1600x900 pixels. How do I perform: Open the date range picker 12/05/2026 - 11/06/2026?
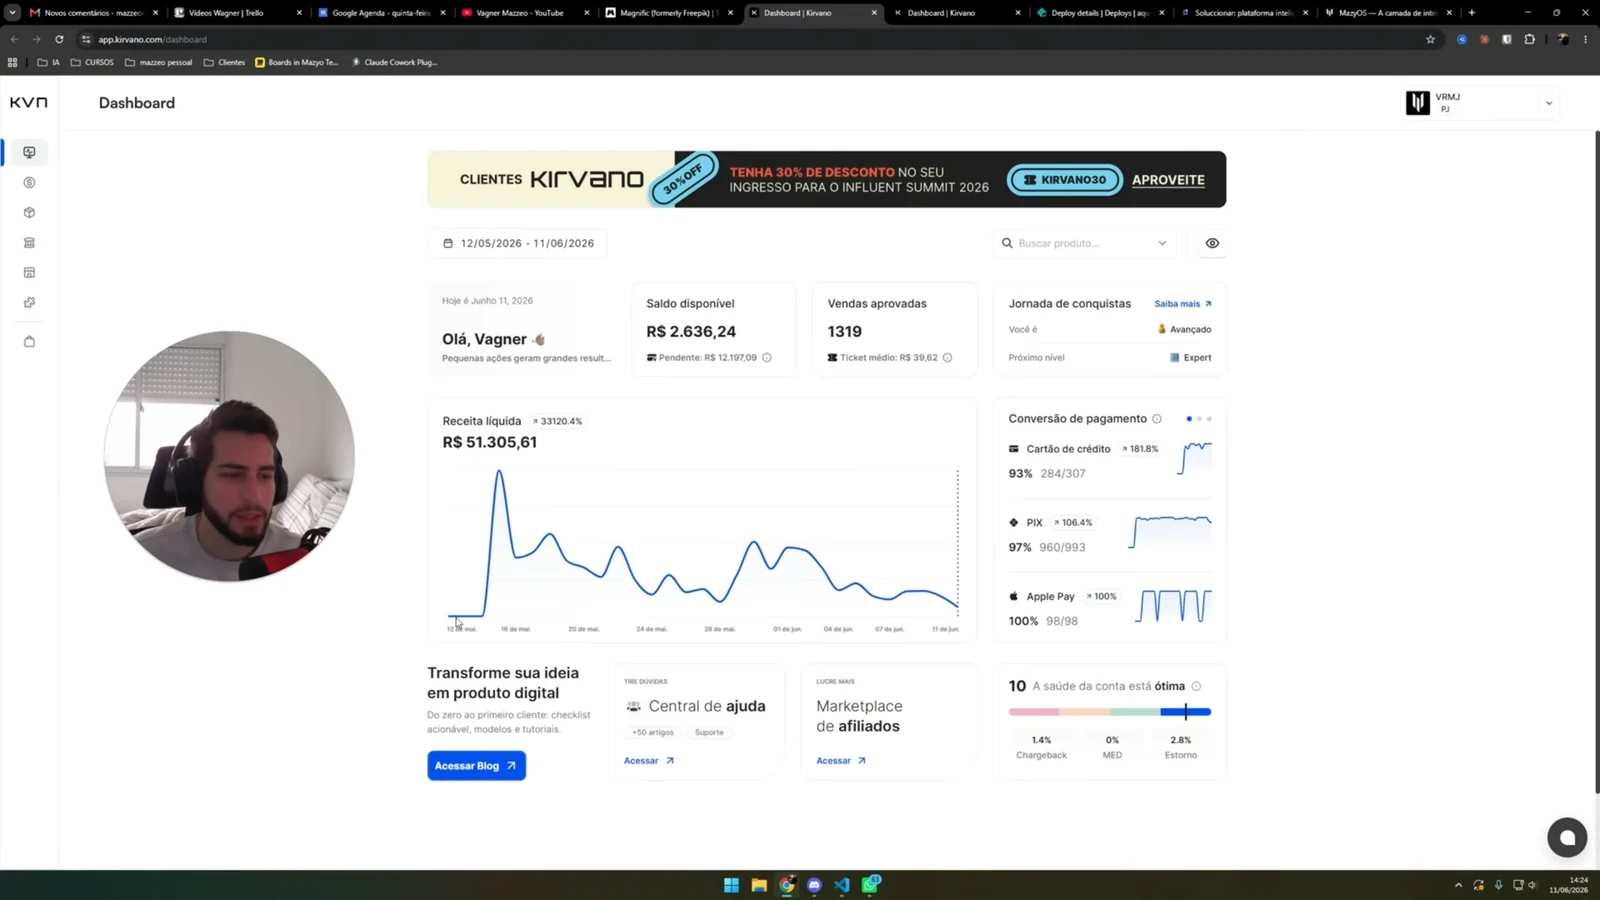pos(518,243)
